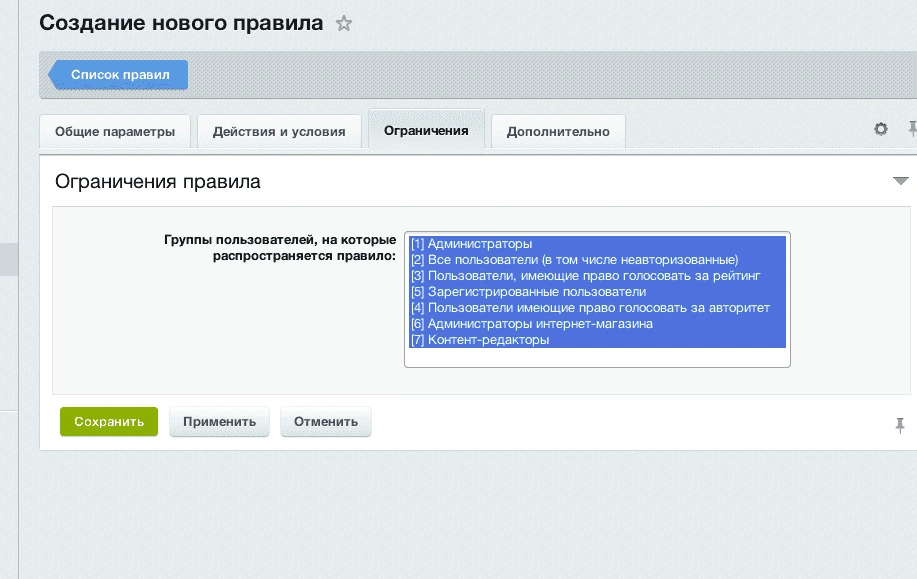Click the Применить button
Viewport: 917px width, 579px height.
[x=219, y=422]
